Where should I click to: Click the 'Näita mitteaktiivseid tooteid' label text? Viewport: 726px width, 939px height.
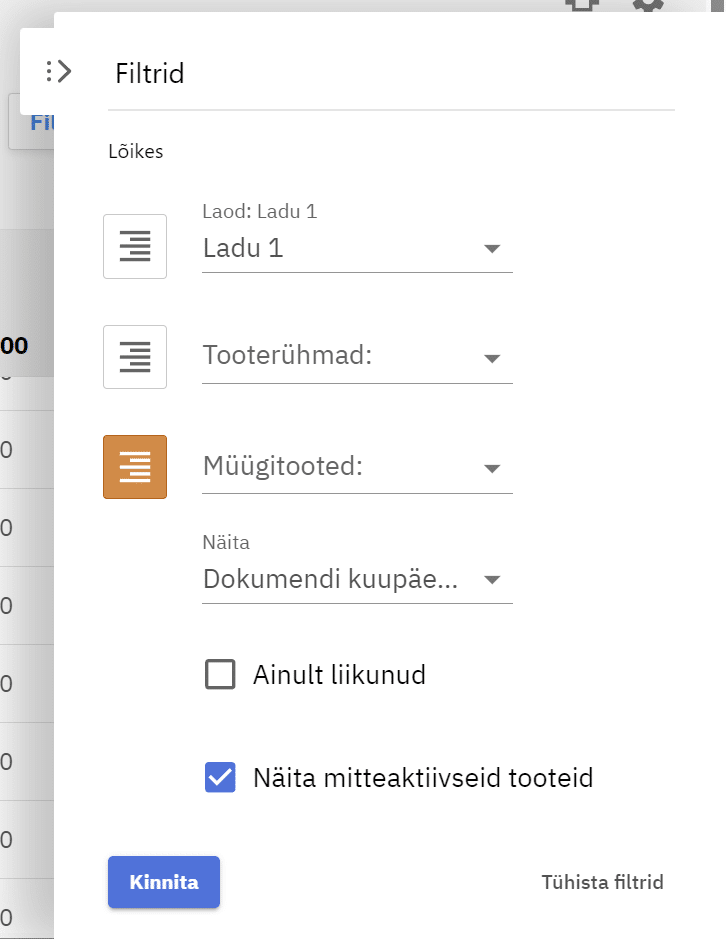pos(423,777)
